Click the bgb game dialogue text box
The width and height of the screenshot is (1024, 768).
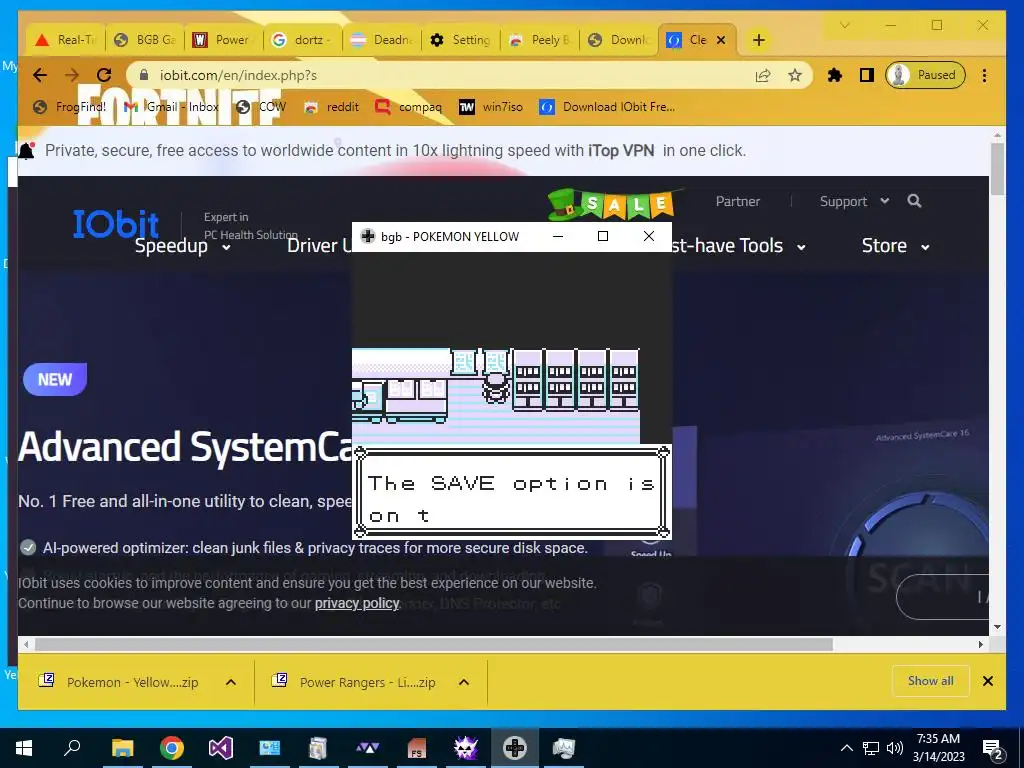click(512, 493)
